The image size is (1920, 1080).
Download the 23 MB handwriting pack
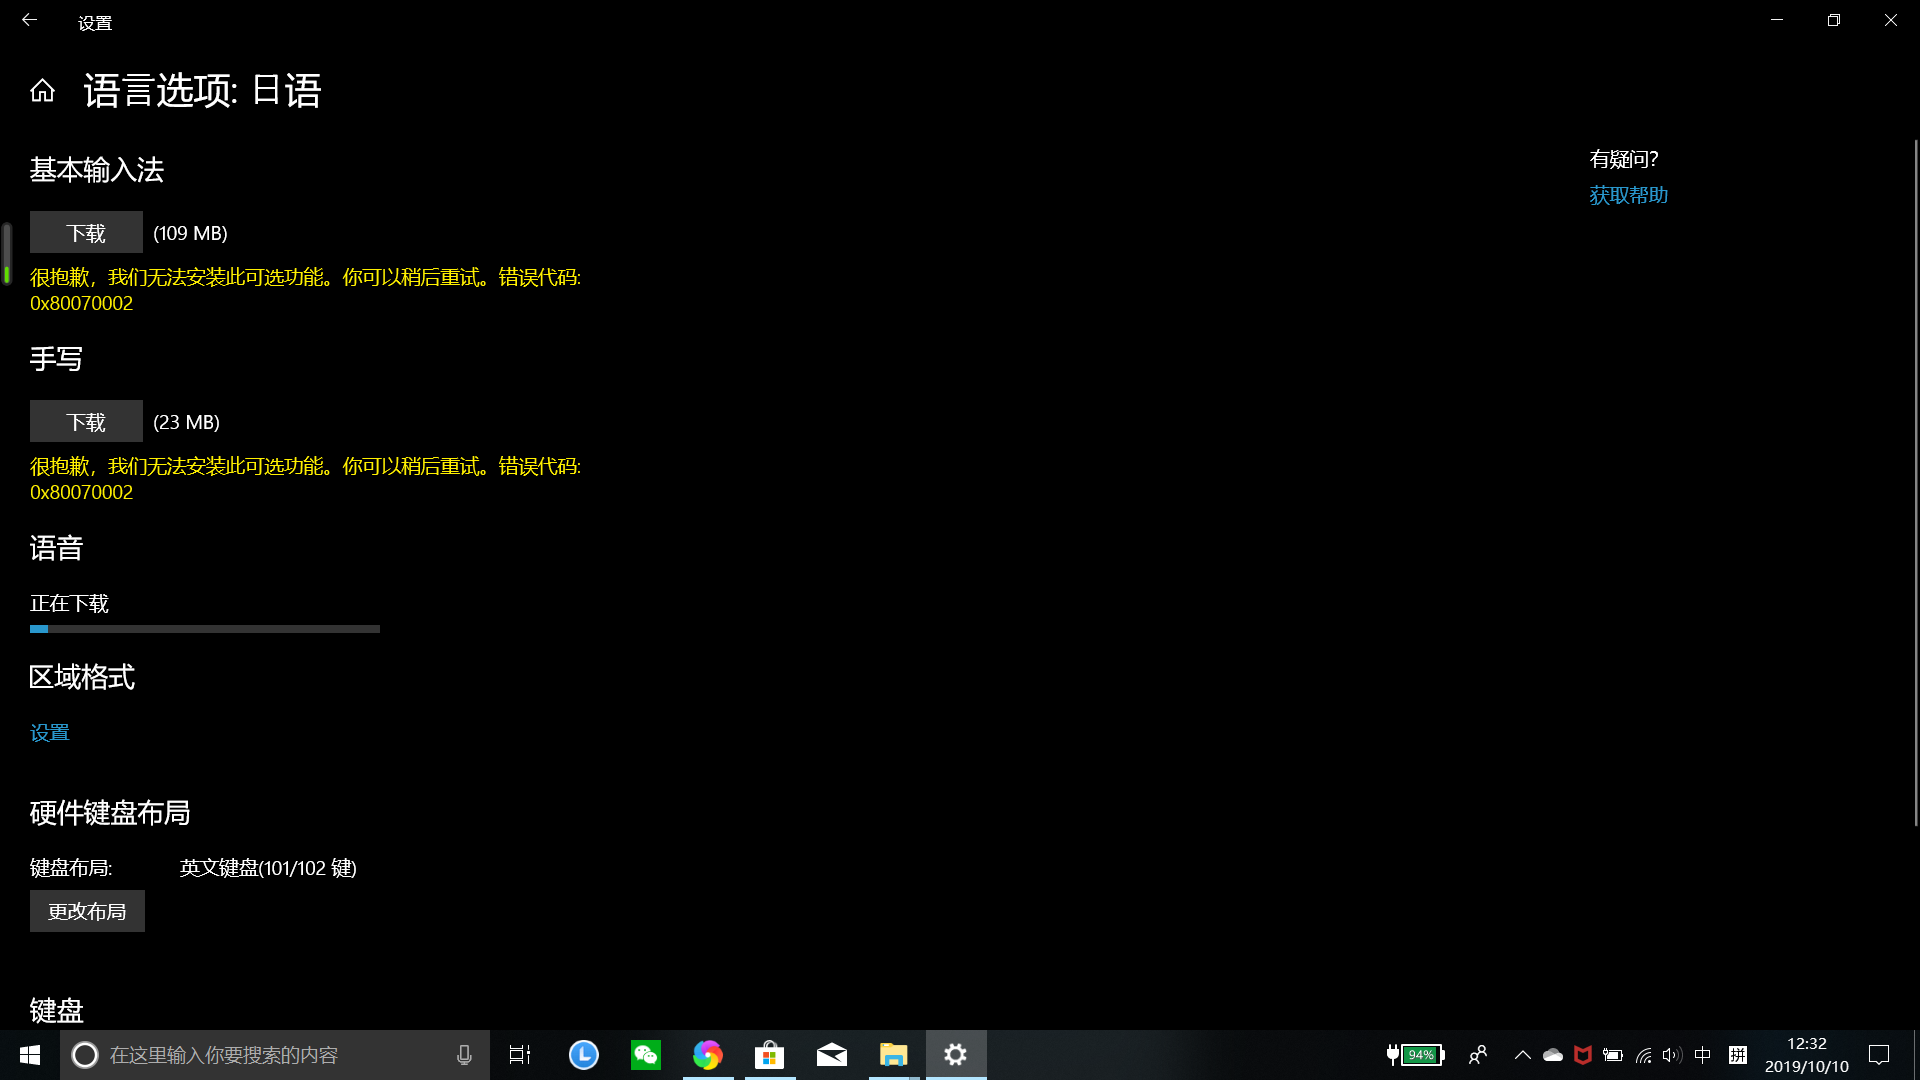[86, 422]
